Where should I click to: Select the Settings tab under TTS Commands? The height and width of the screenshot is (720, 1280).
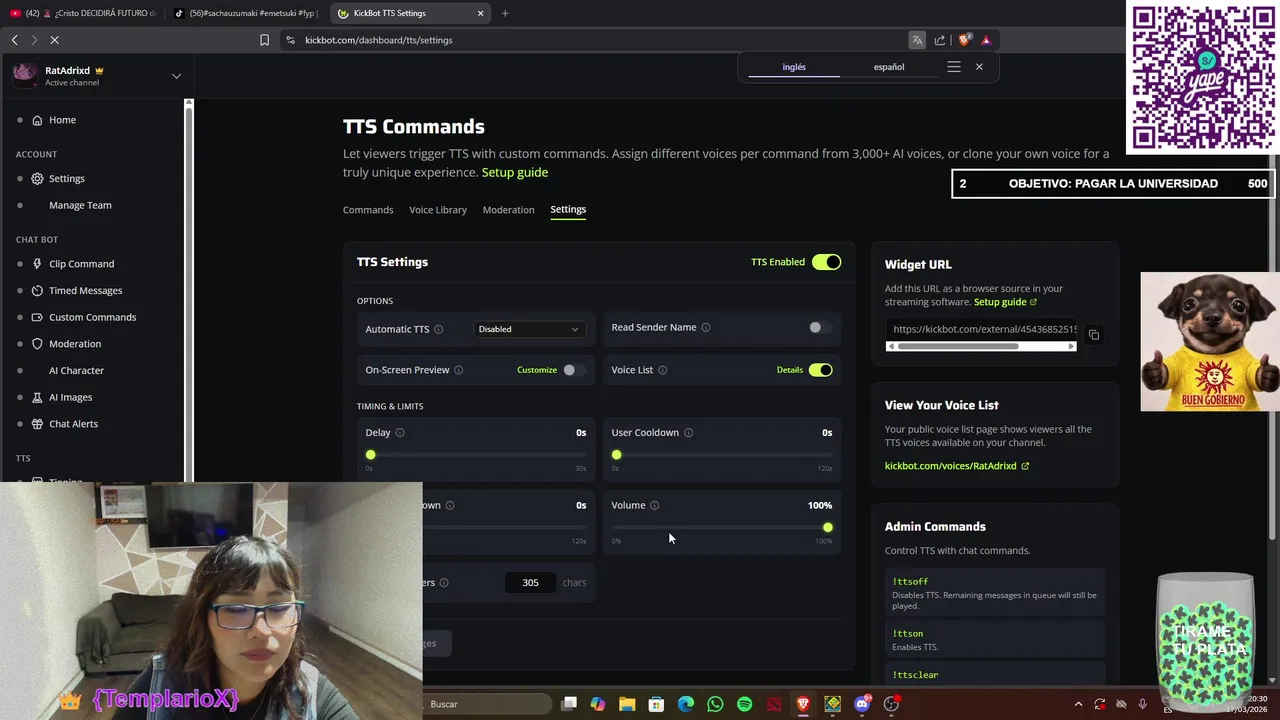coord(568,209)
